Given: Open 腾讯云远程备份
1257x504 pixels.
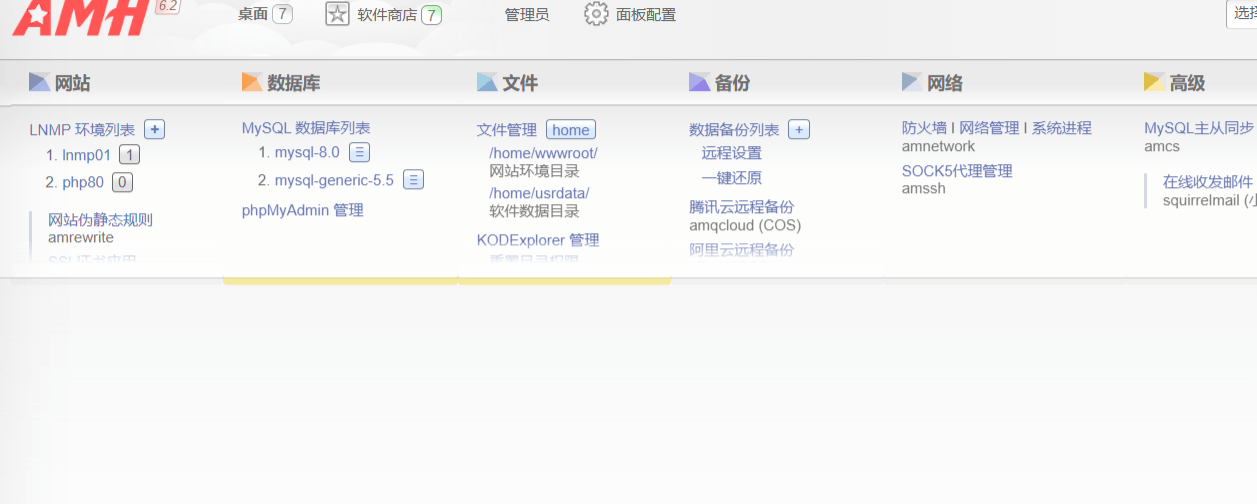Looking at the screenshot, I should point(742,207).
